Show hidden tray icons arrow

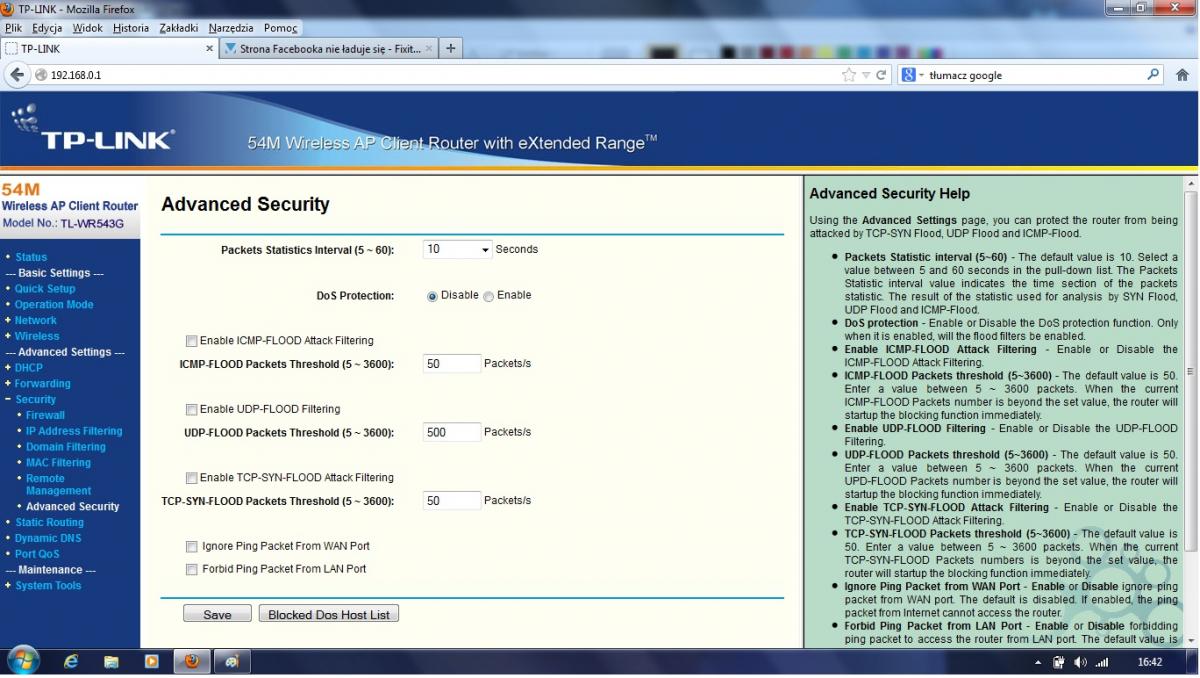[1039, 663]
